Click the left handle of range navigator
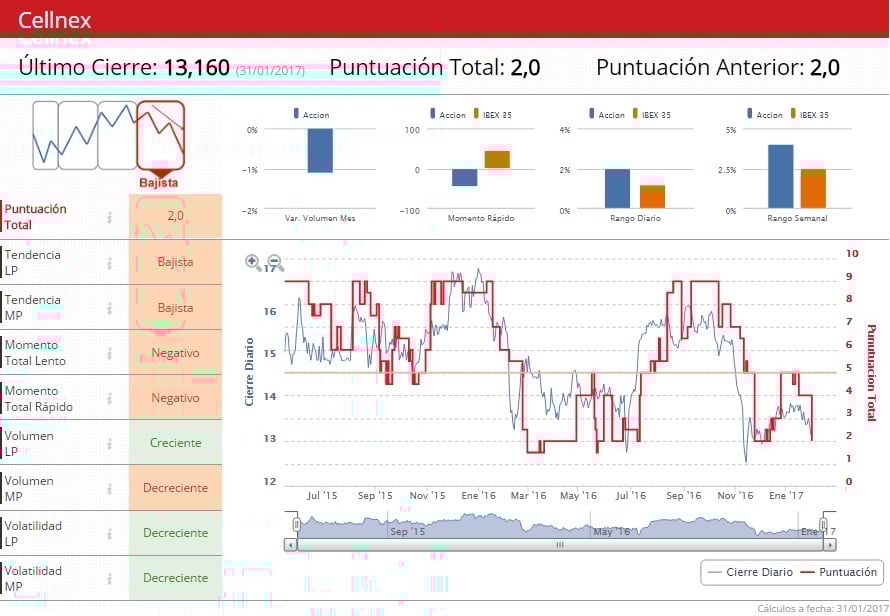Image resolution: width=890 pixels, height=616 pixels. click(x=296, y=524)
